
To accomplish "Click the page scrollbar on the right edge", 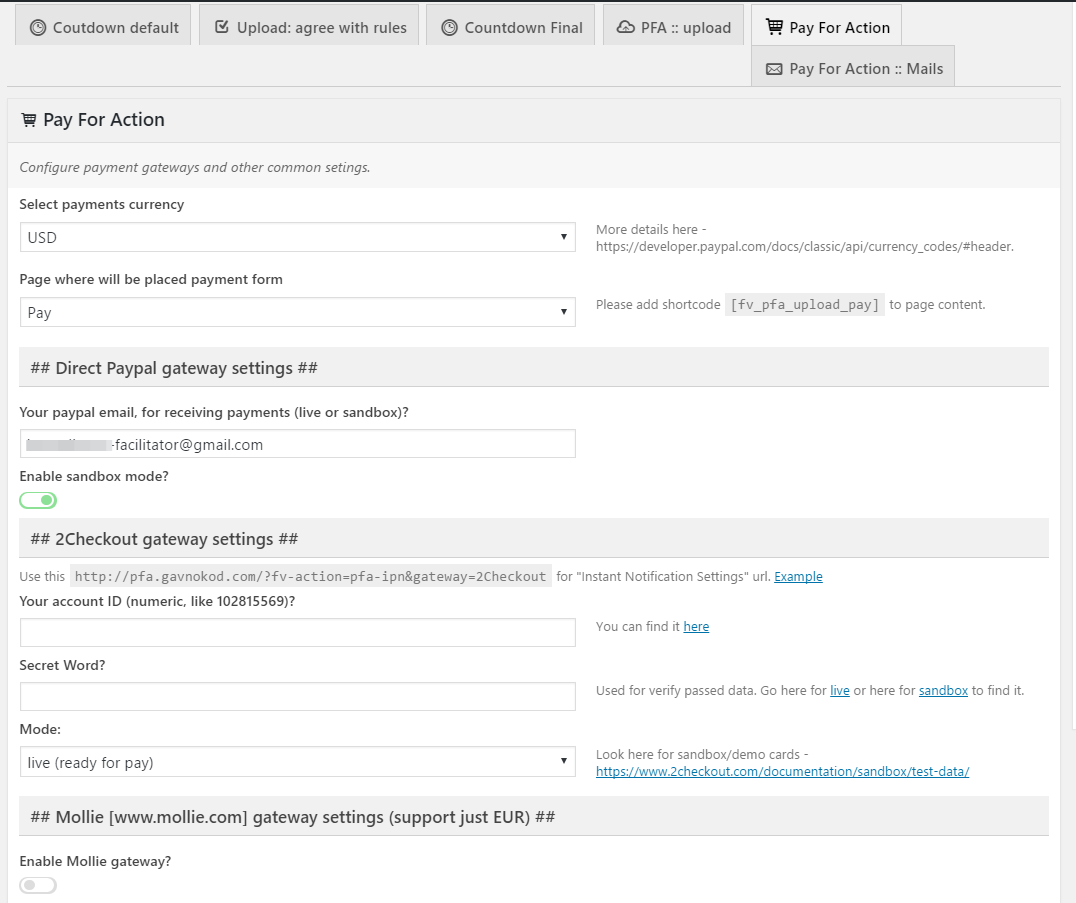I will tap(1073, 364).
